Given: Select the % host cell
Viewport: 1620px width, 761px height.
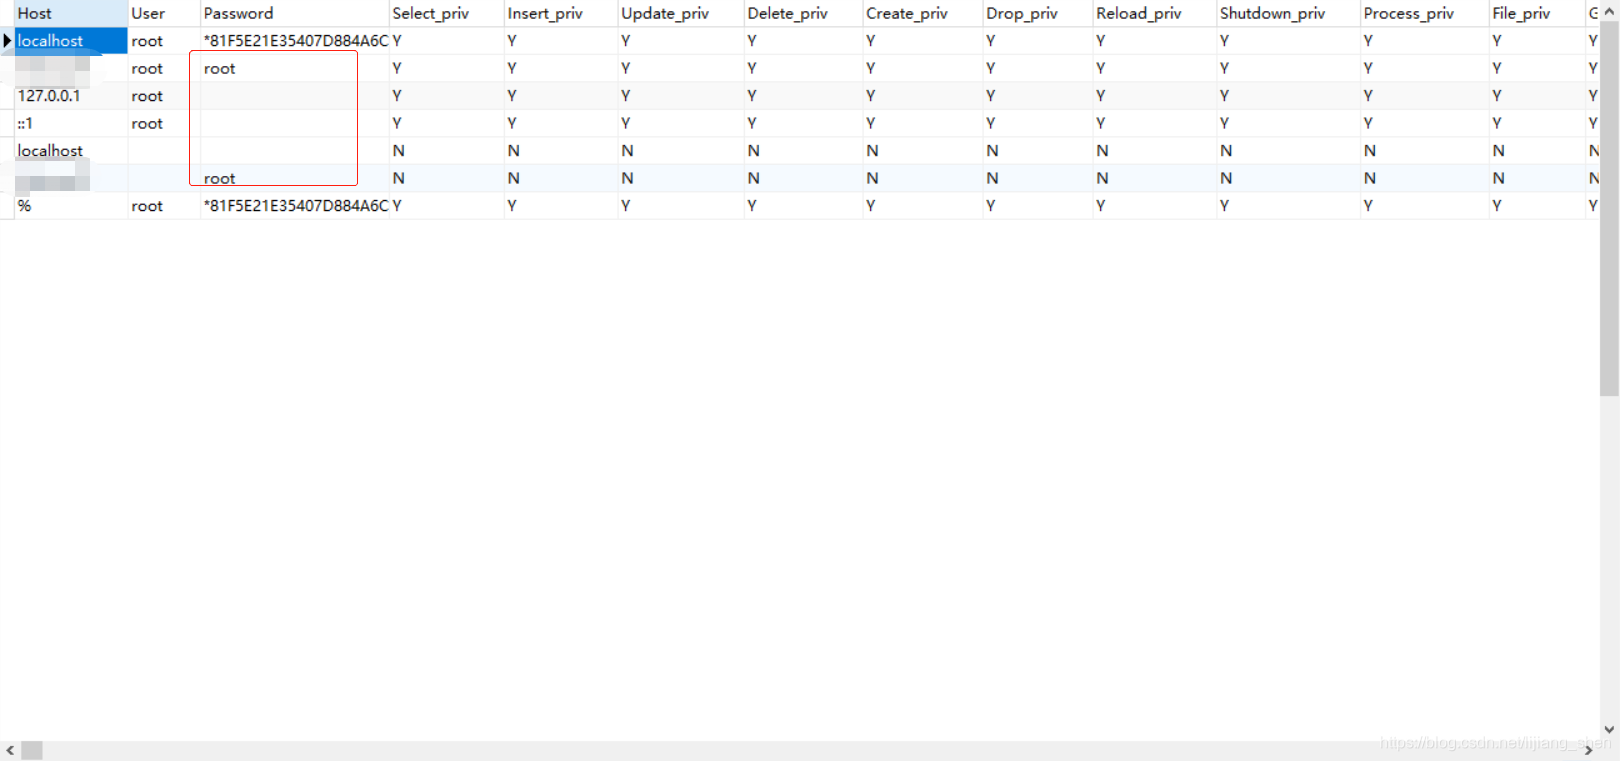Looking at the screenshot, I should (71, 206).
